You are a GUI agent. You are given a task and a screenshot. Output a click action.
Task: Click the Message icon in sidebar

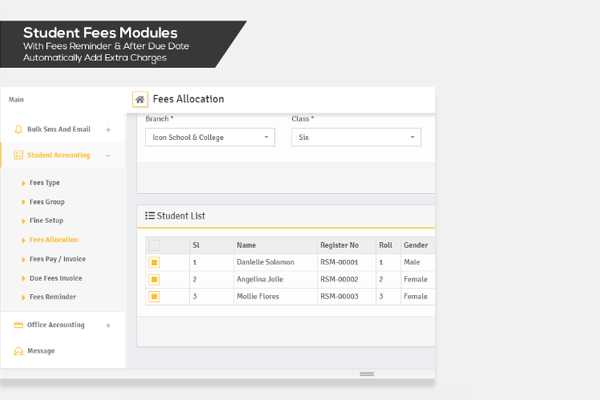pos(18,351)
